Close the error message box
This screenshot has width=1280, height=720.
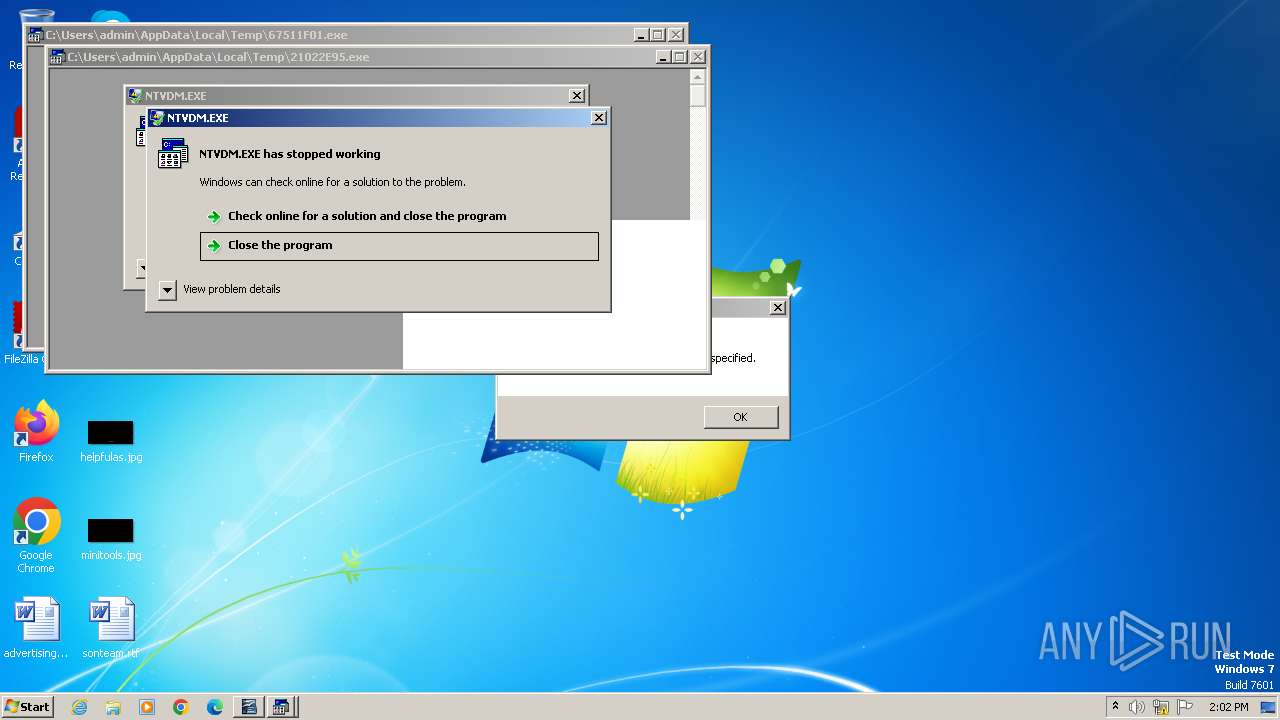[x=778, y=308]
